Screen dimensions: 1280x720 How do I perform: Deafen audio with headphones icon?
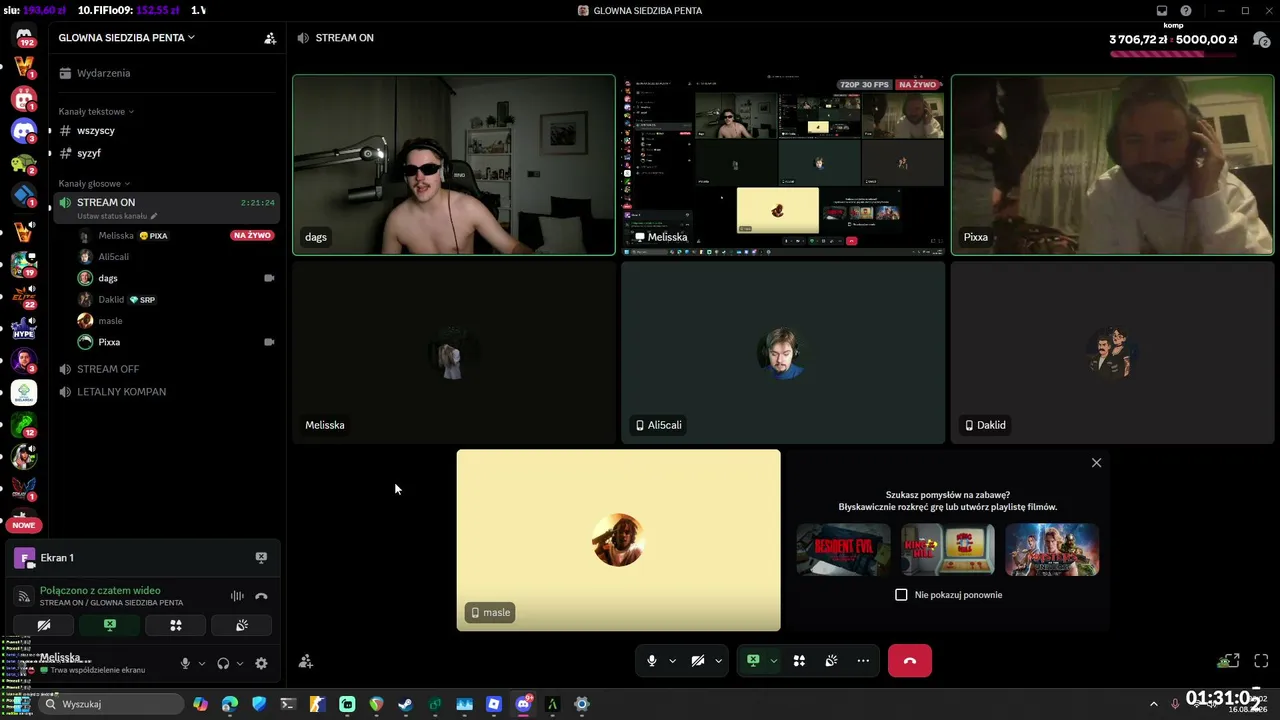tap(223, 663)
